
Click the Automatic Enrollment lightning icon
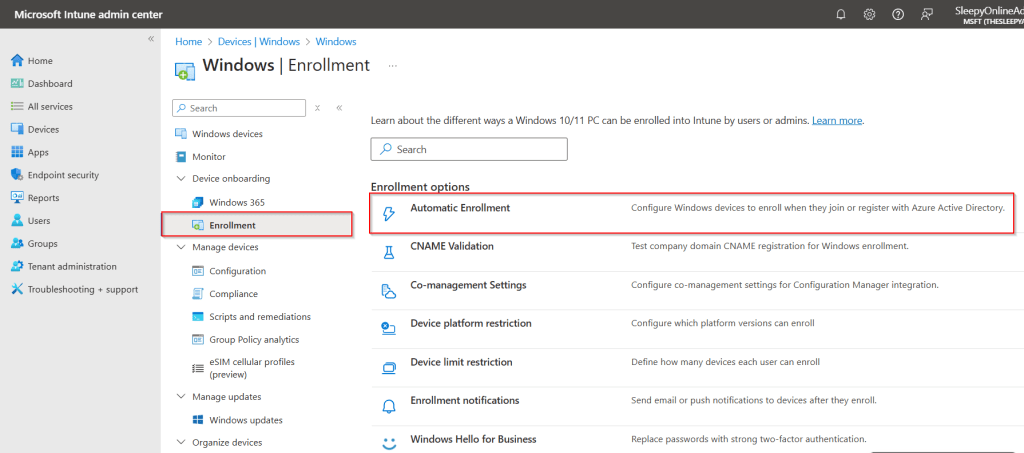[389, 213]
